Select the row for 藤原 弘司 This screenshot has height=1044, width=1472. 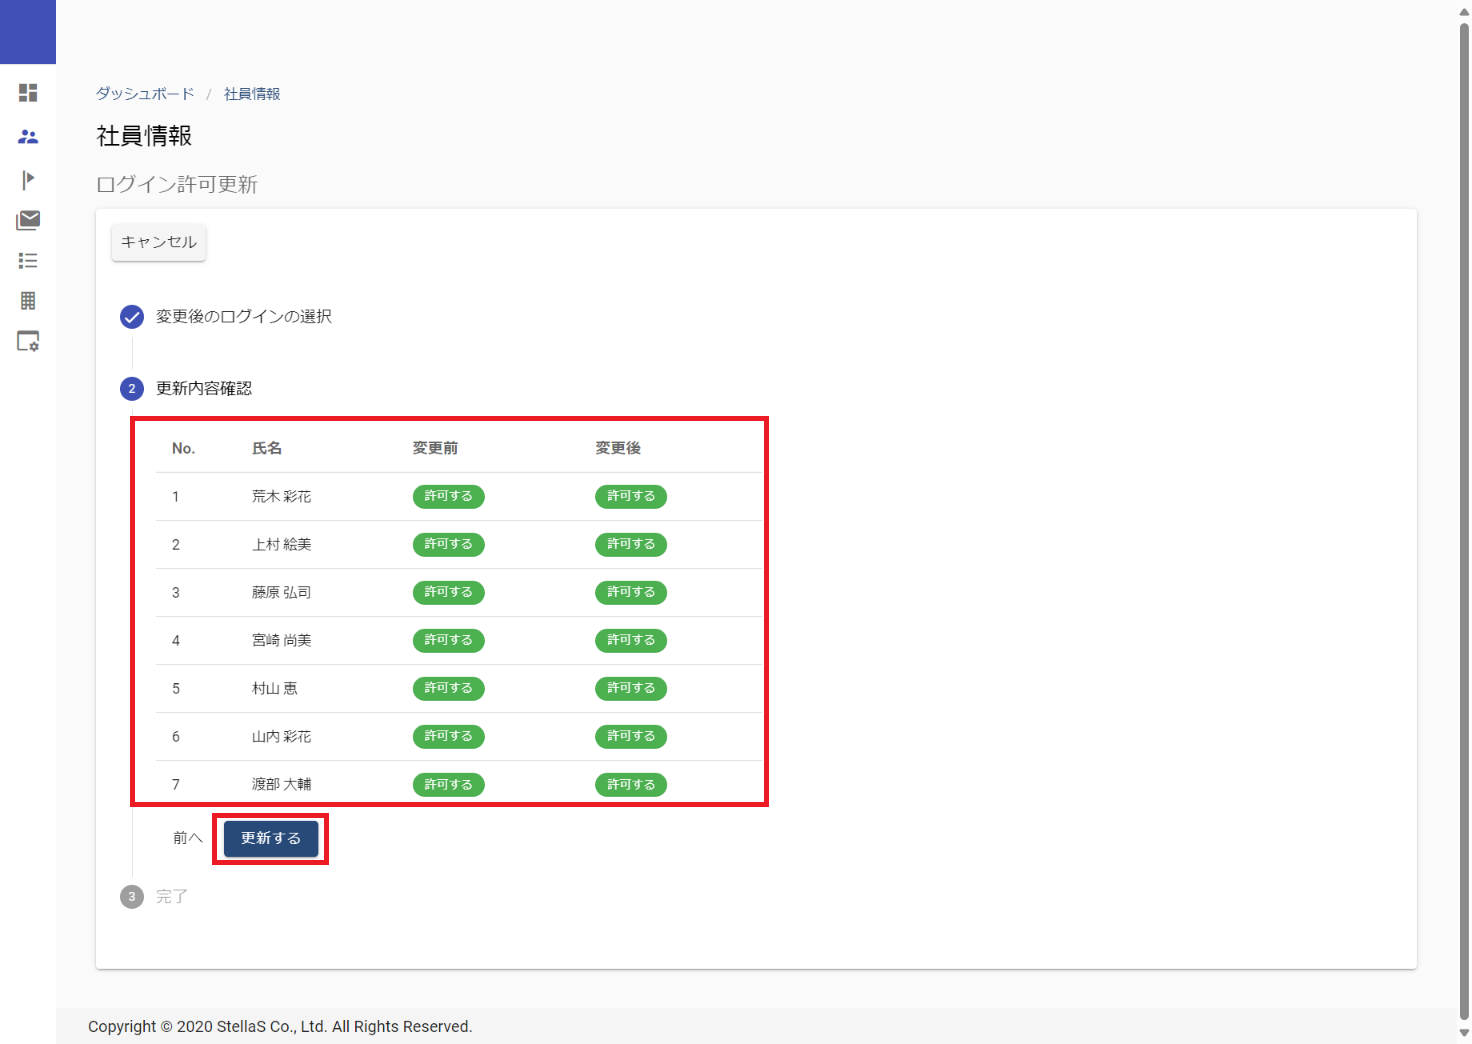point(281,593)
